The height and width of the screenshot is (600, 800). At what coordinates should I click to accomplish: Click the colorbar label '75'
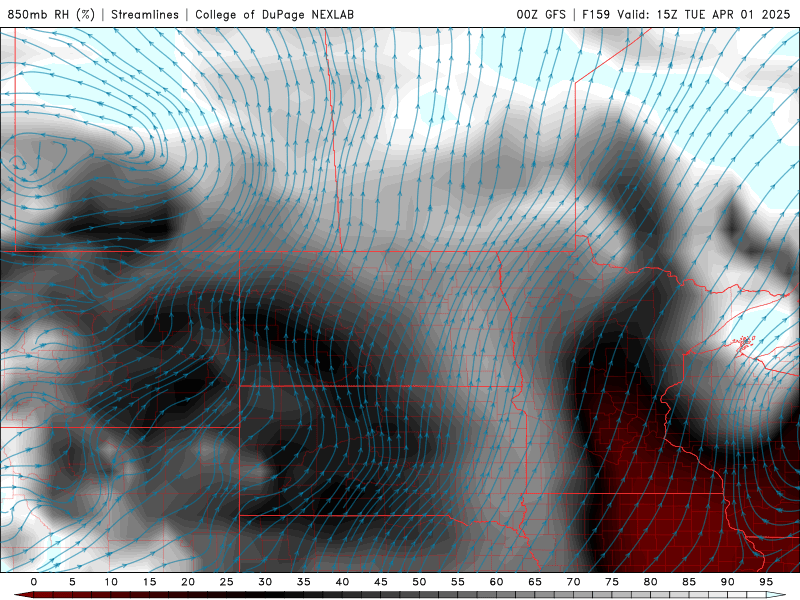[x=612, y=582]
